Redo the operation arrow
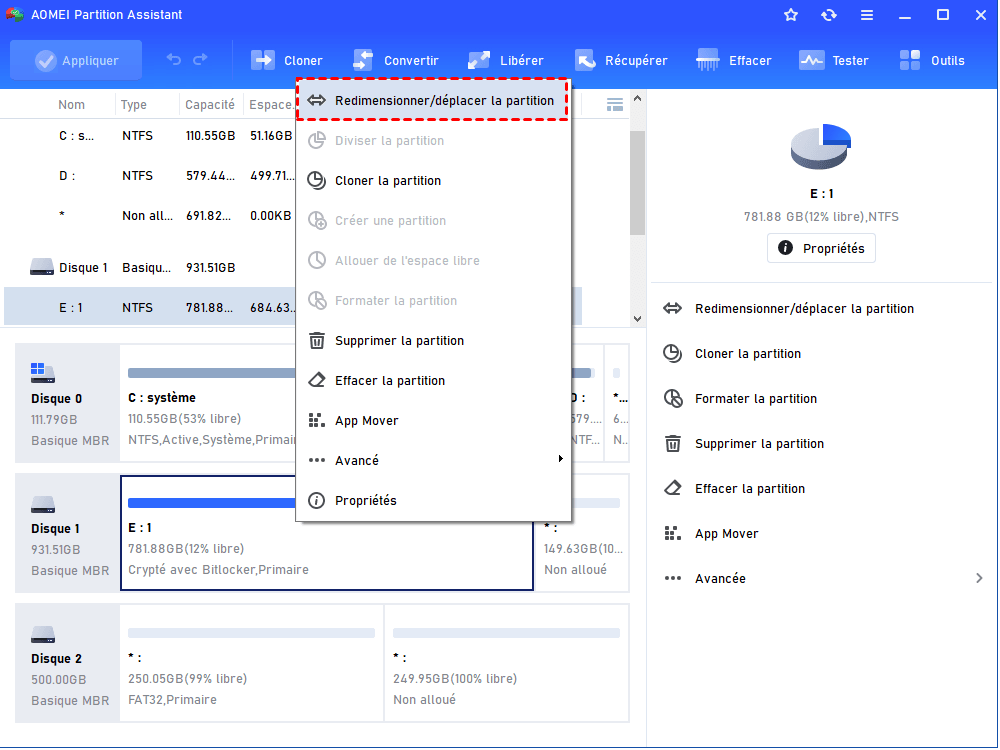This screenshot has width=1000, height=750. [x=200, y=60]
